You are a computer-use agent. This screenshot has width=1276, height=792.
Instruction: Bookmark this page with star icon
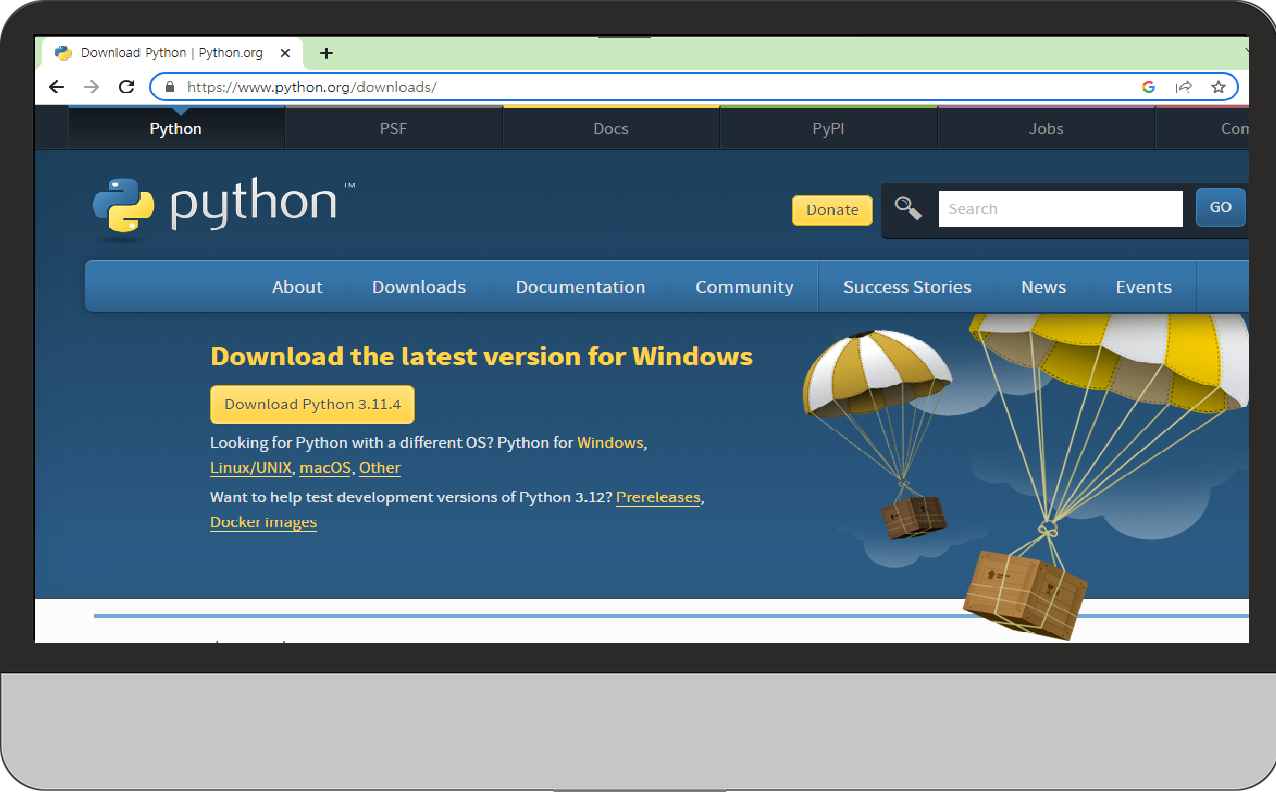tap(1218, 87)
